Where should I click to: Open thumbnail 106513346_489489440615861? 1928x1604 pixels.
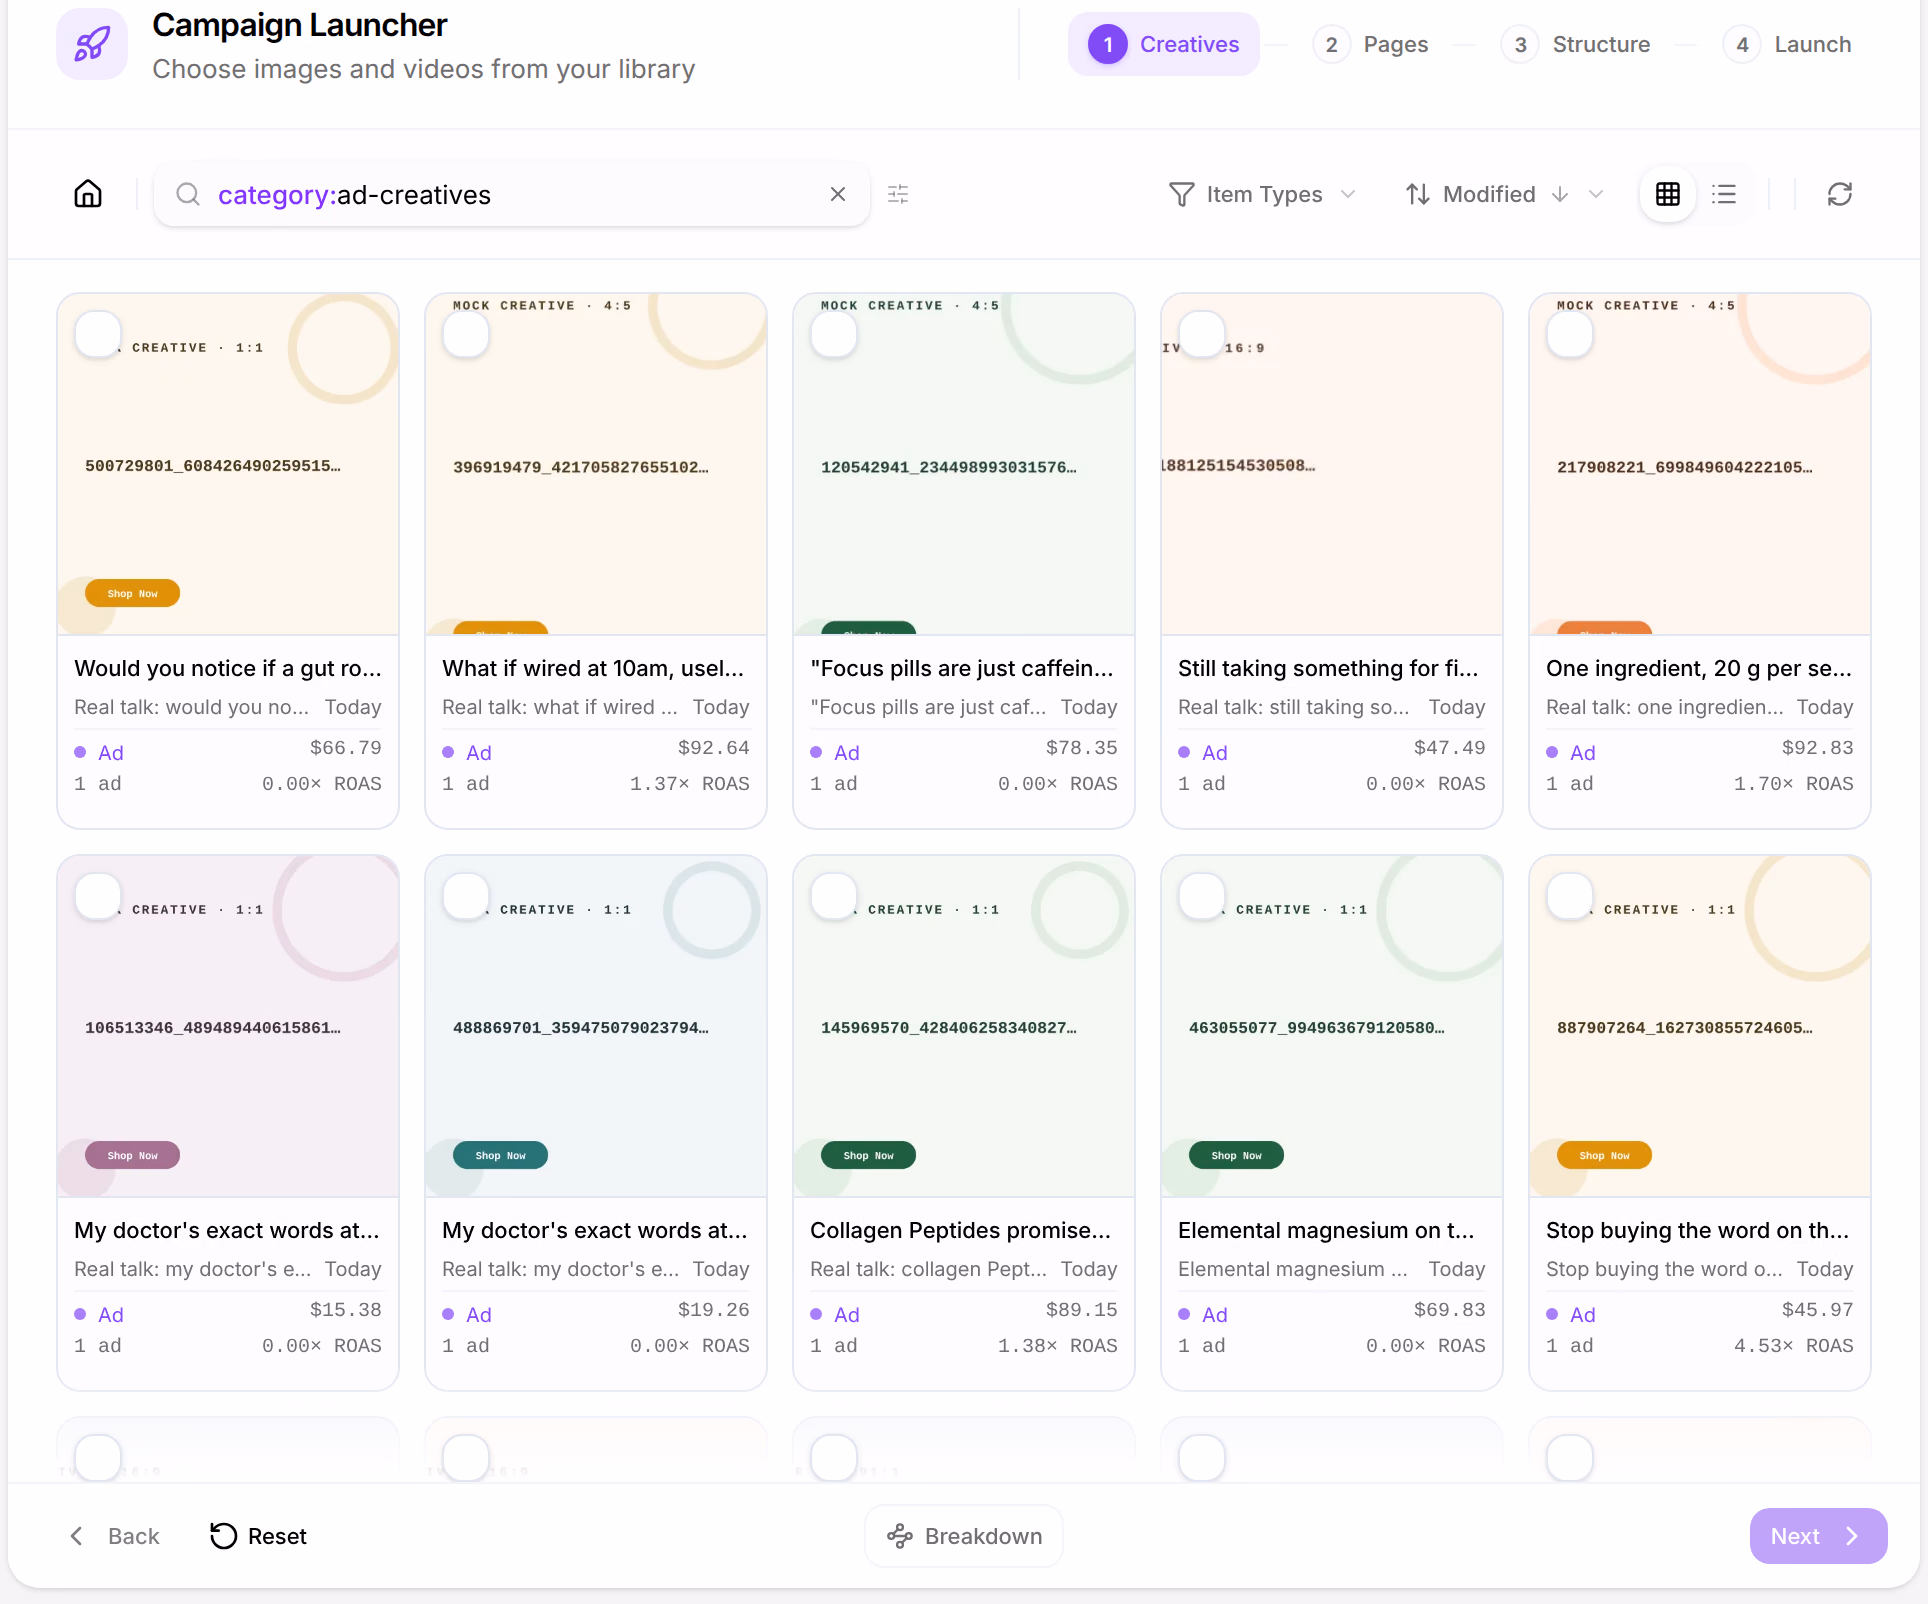click(228, 1026)
